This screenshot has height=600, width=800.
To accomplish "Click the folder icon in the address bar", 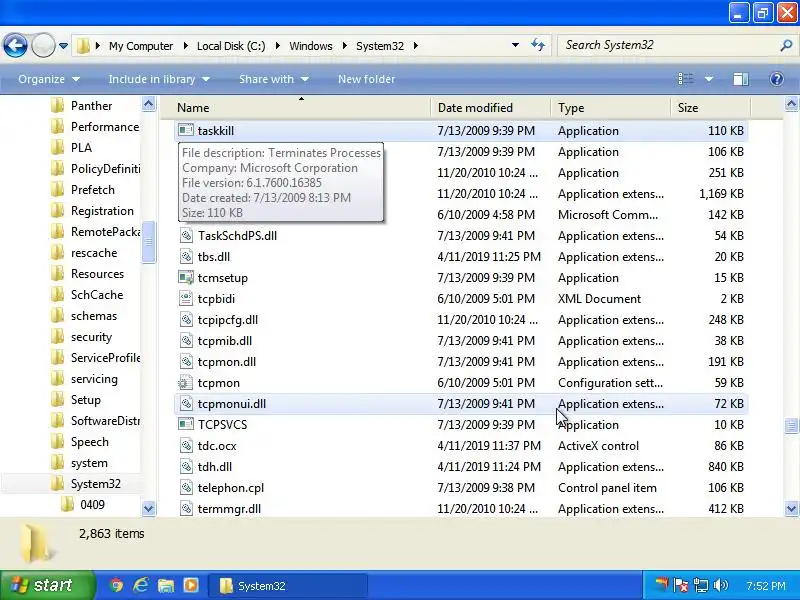I will 83,46.
